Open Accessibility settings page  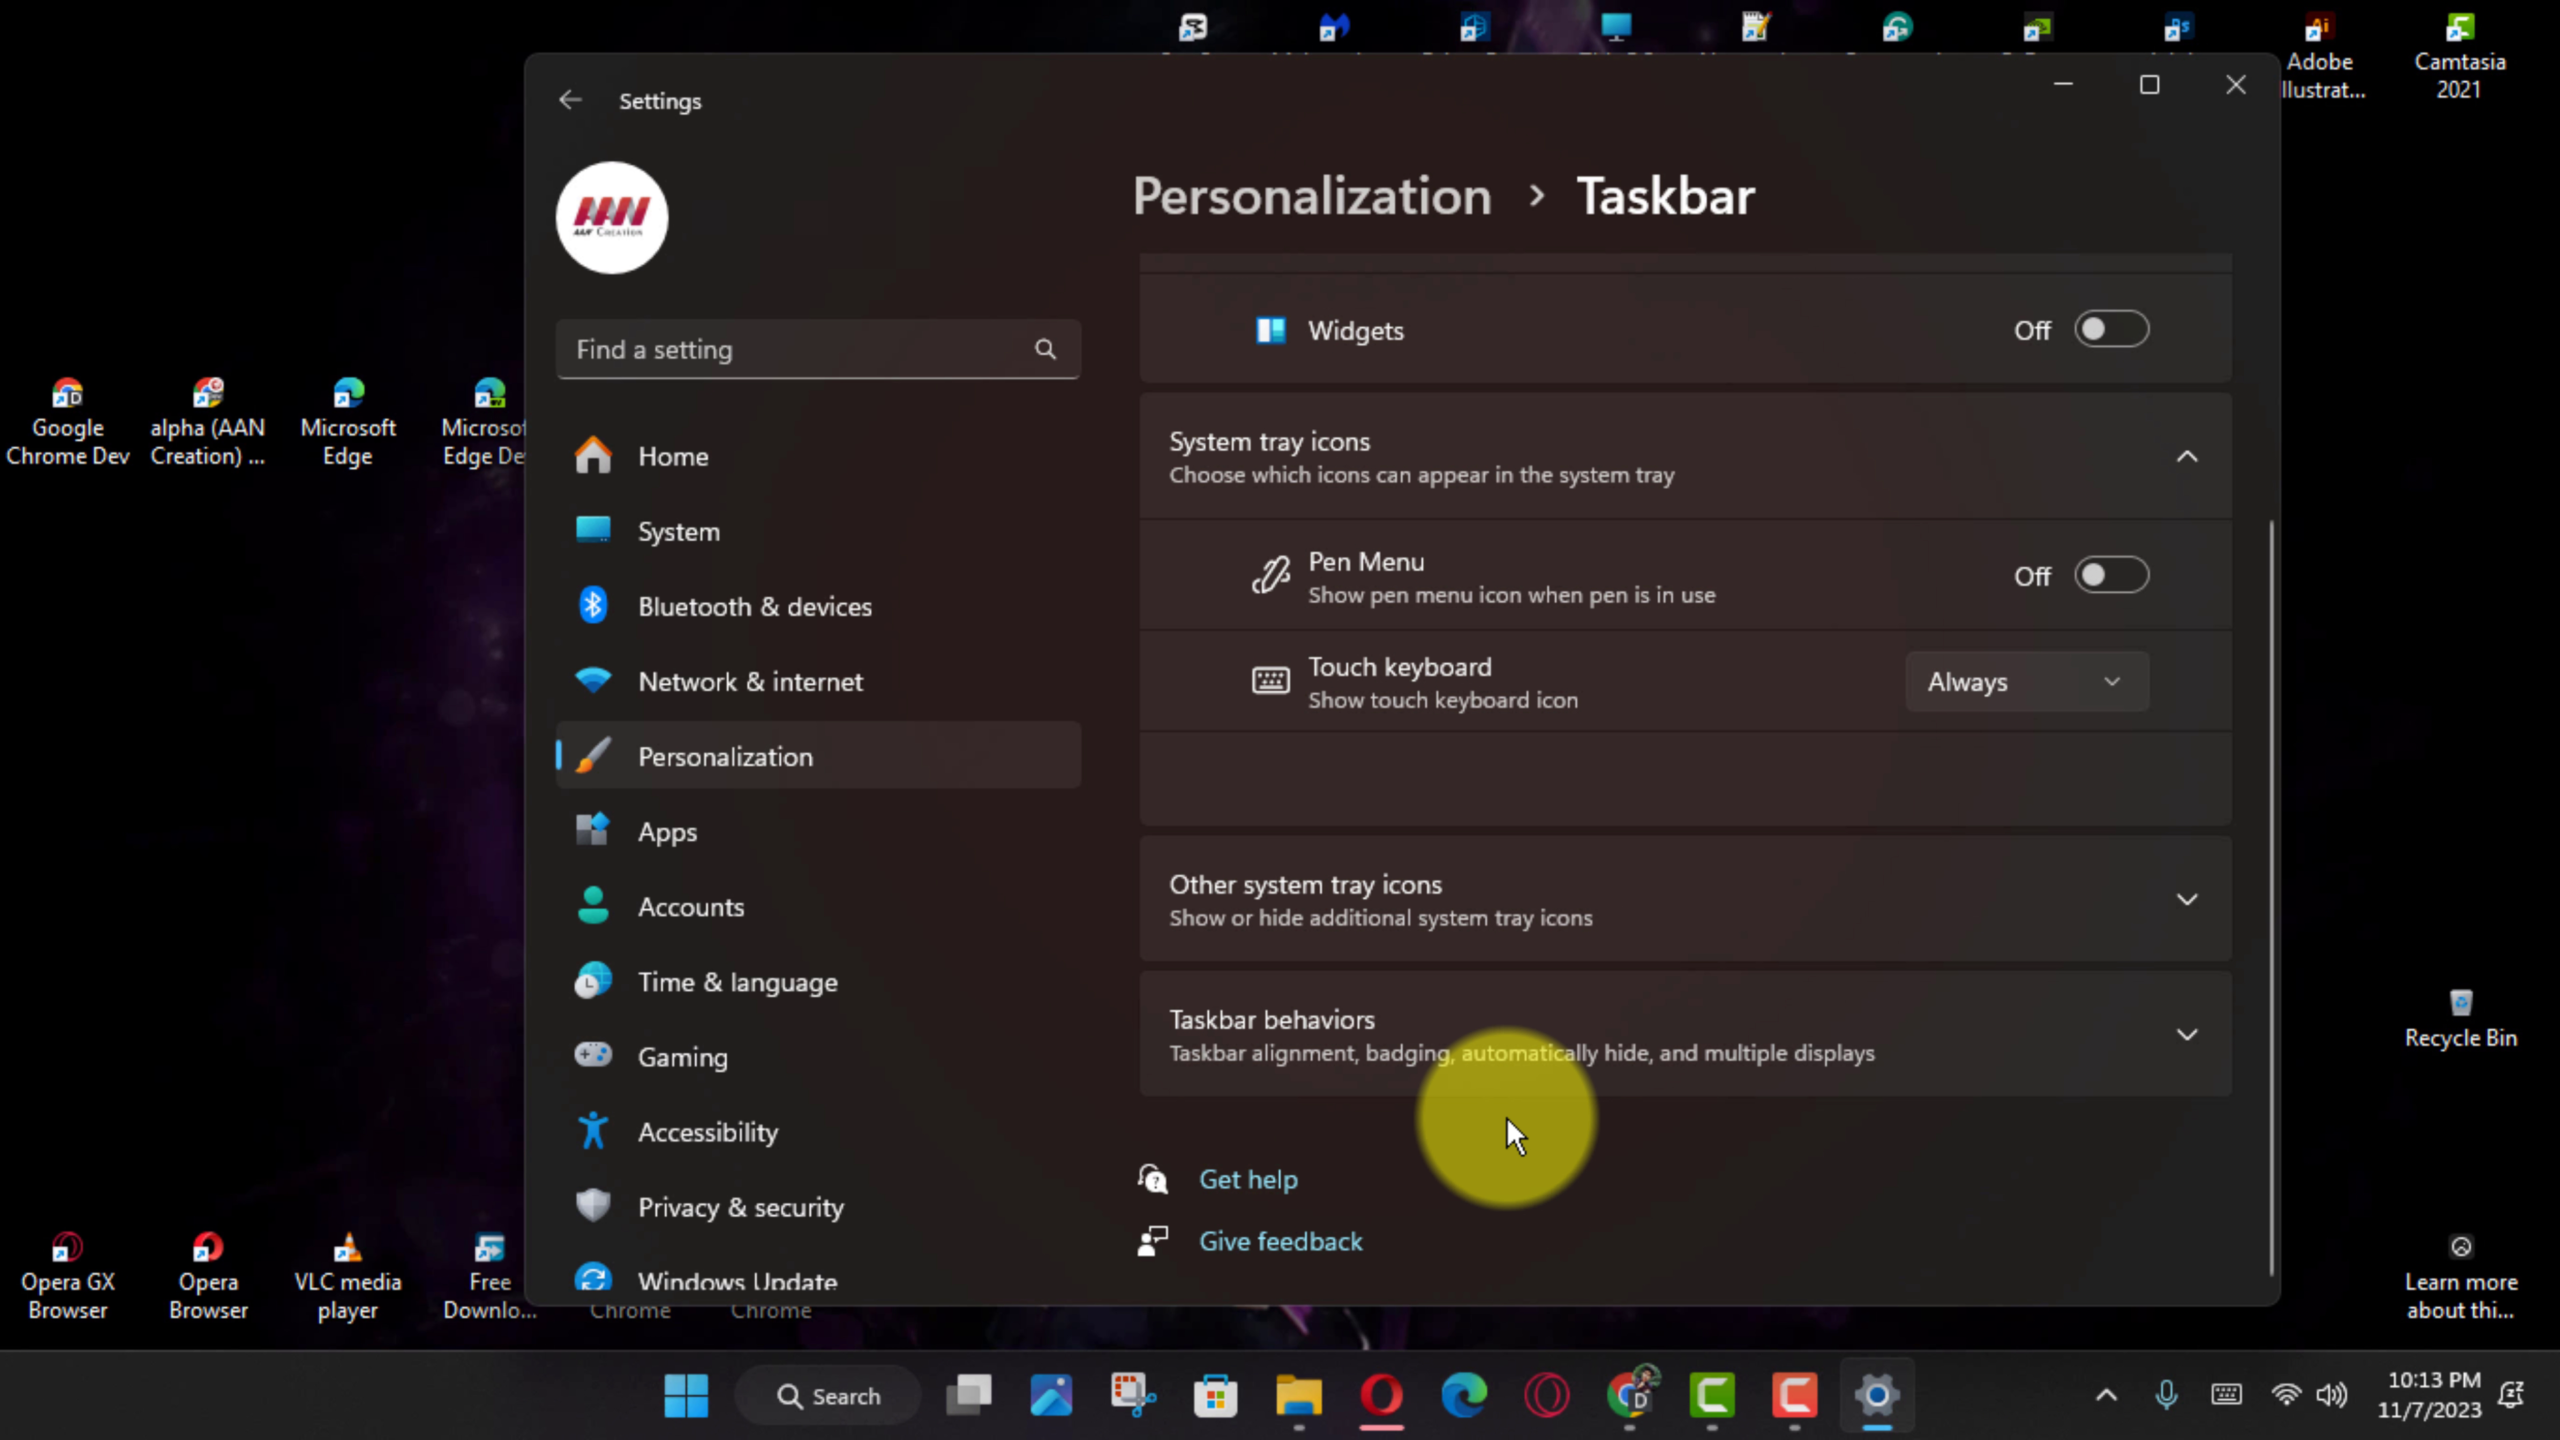pyautogui.click(x=708, y=1132)
